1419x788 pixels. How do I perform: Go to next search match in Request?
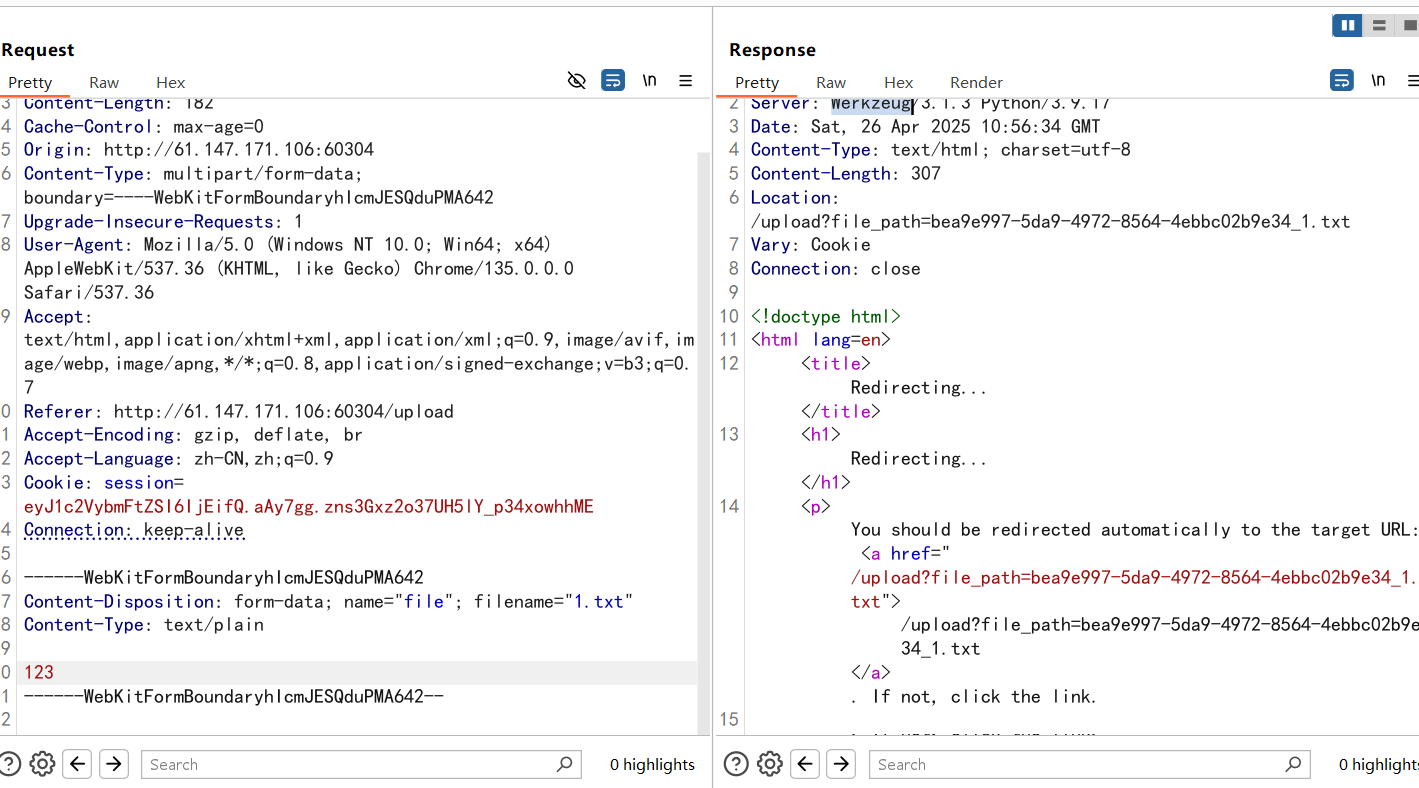114,764
